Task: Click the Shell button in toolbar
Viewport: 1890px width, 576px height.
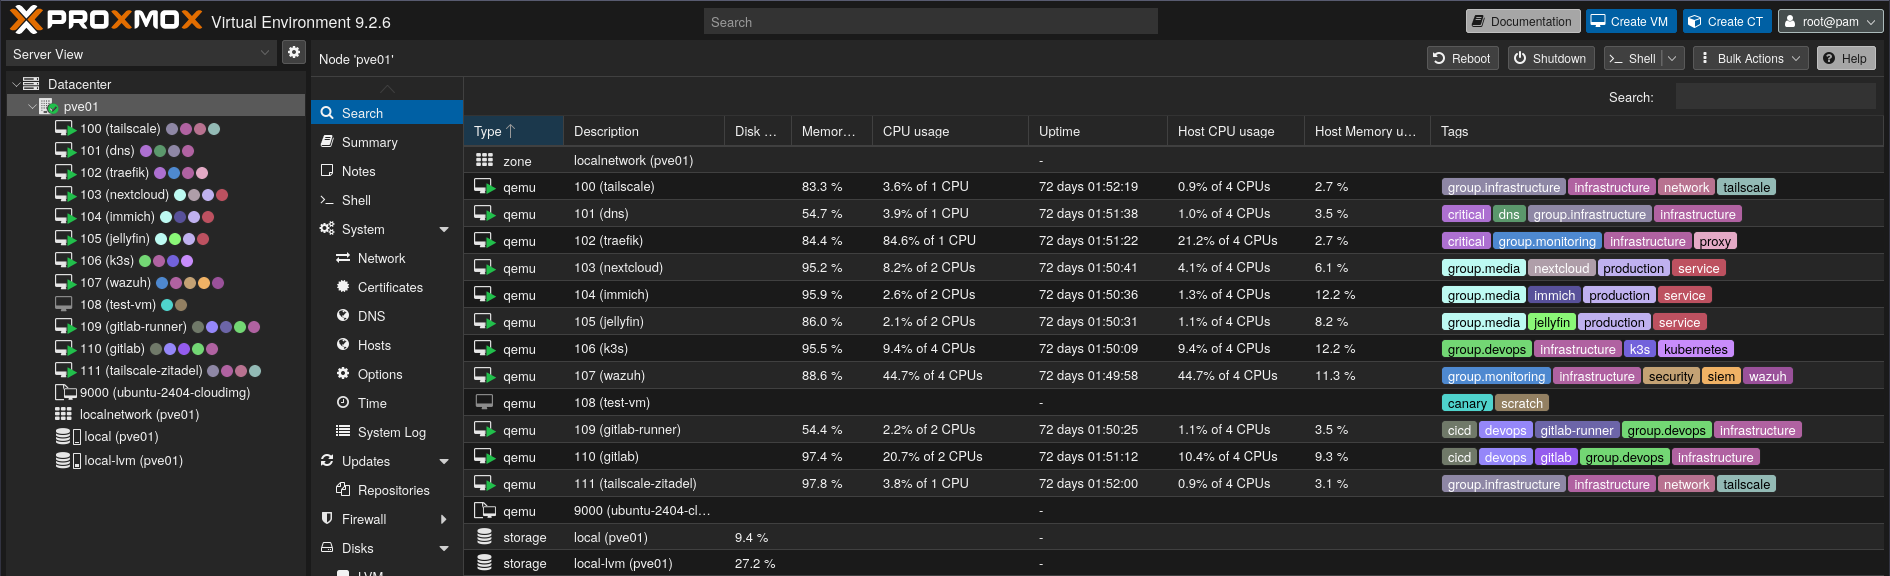Action: pos(1632,58)
